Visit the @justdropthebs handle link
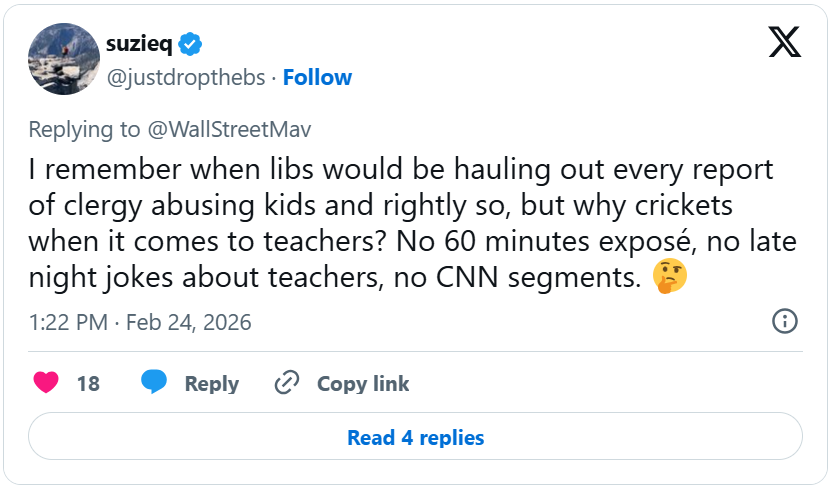Viewport: 835px width, 496px height. pos(187,77)
